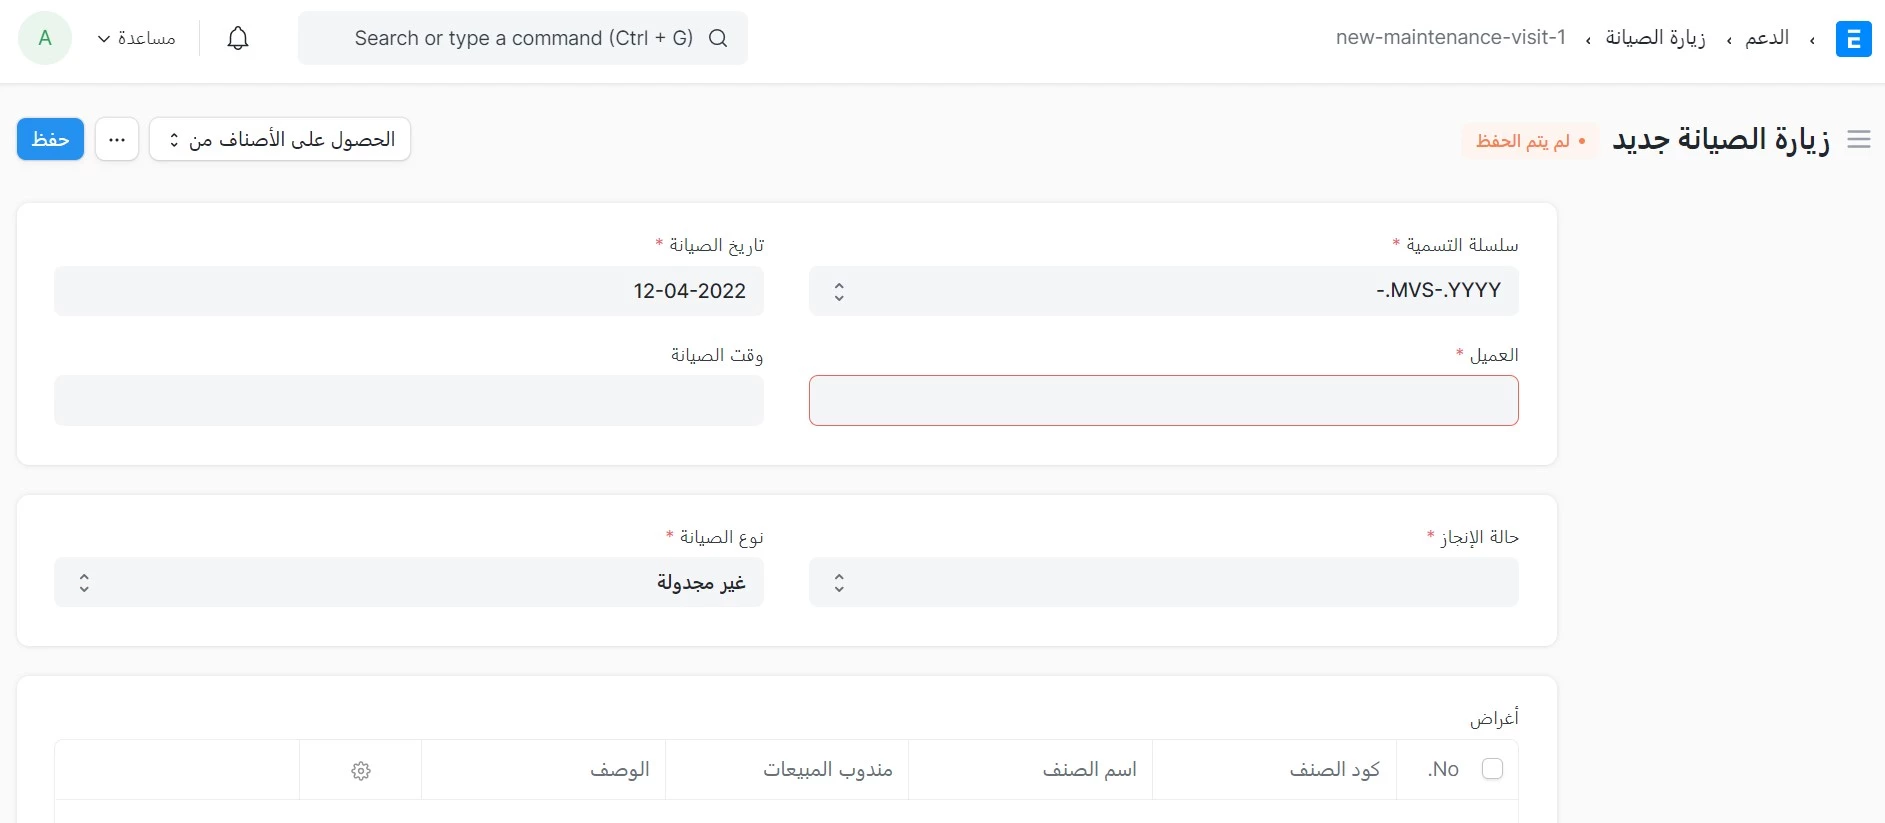Image resolution: width=1885 pixels, height=823 pixels.
Task: Open the three-dots more actions button
Action: pyautogui.click(x=117, y=139)
